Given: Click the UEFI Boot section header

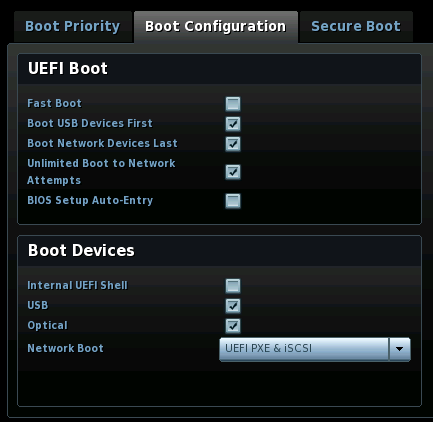Looking at the screenshot, I should (68, 68).
